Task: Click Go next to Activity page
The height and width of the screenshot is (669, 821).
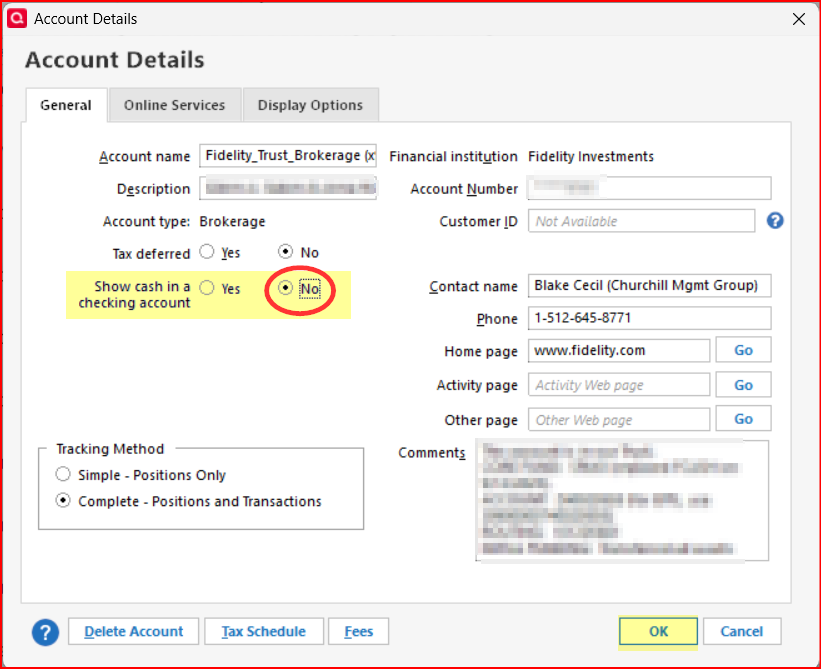Action: [744, 385]
